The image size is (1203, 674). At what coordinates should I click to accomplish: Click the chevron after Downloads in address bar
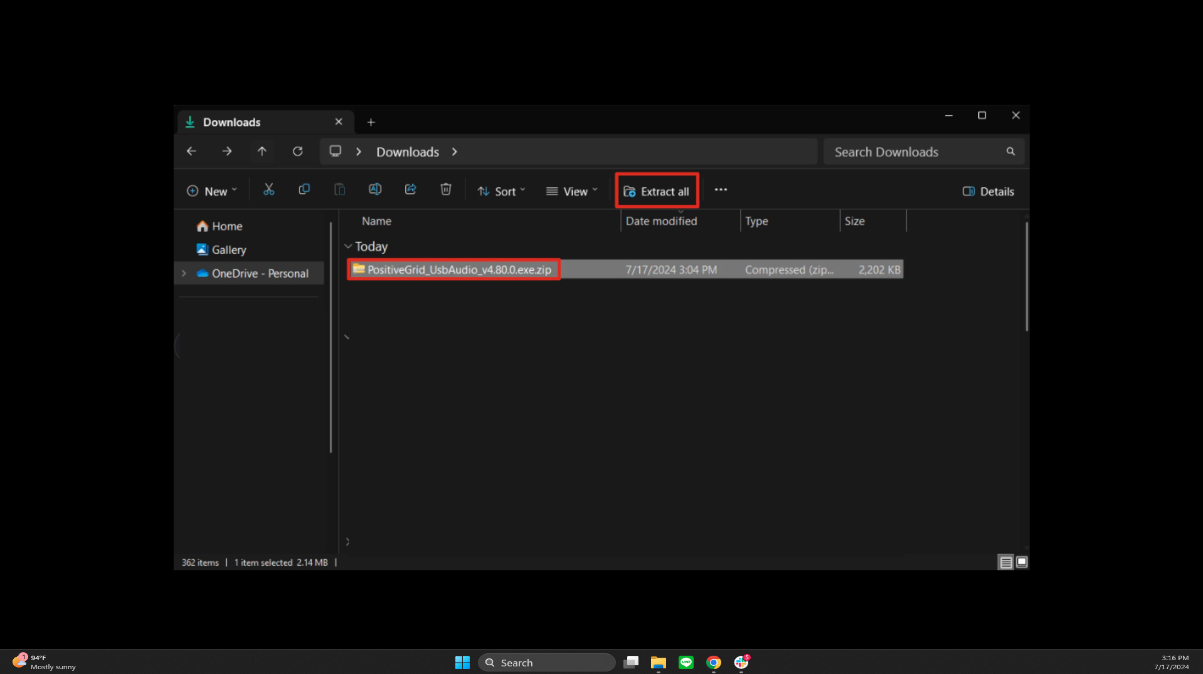(454, 152)
